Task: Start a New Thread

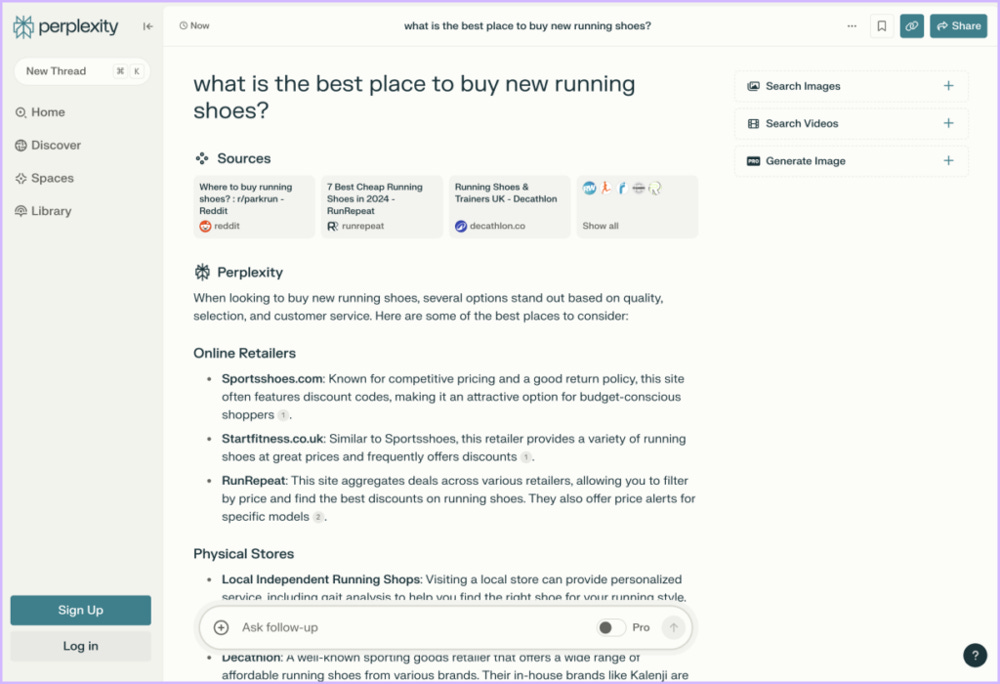Action: 82,71
